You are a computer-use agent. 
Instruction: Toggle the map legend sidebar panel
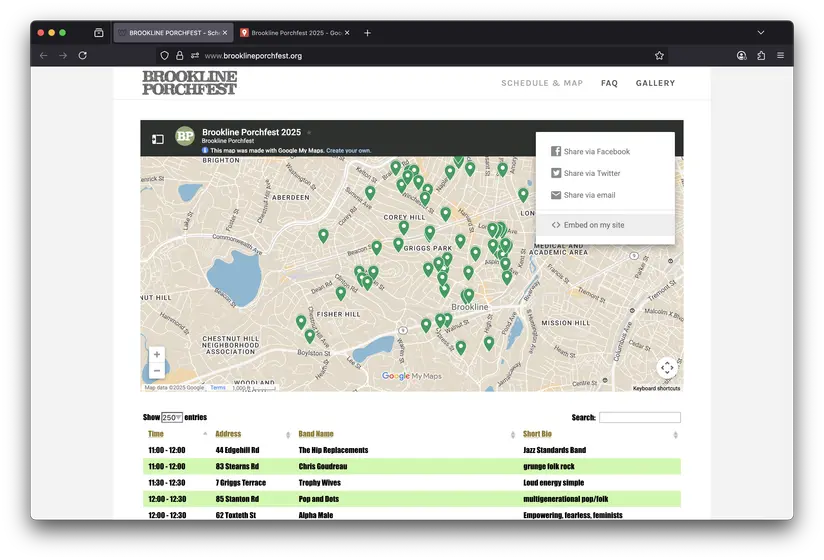pos(158,139)
